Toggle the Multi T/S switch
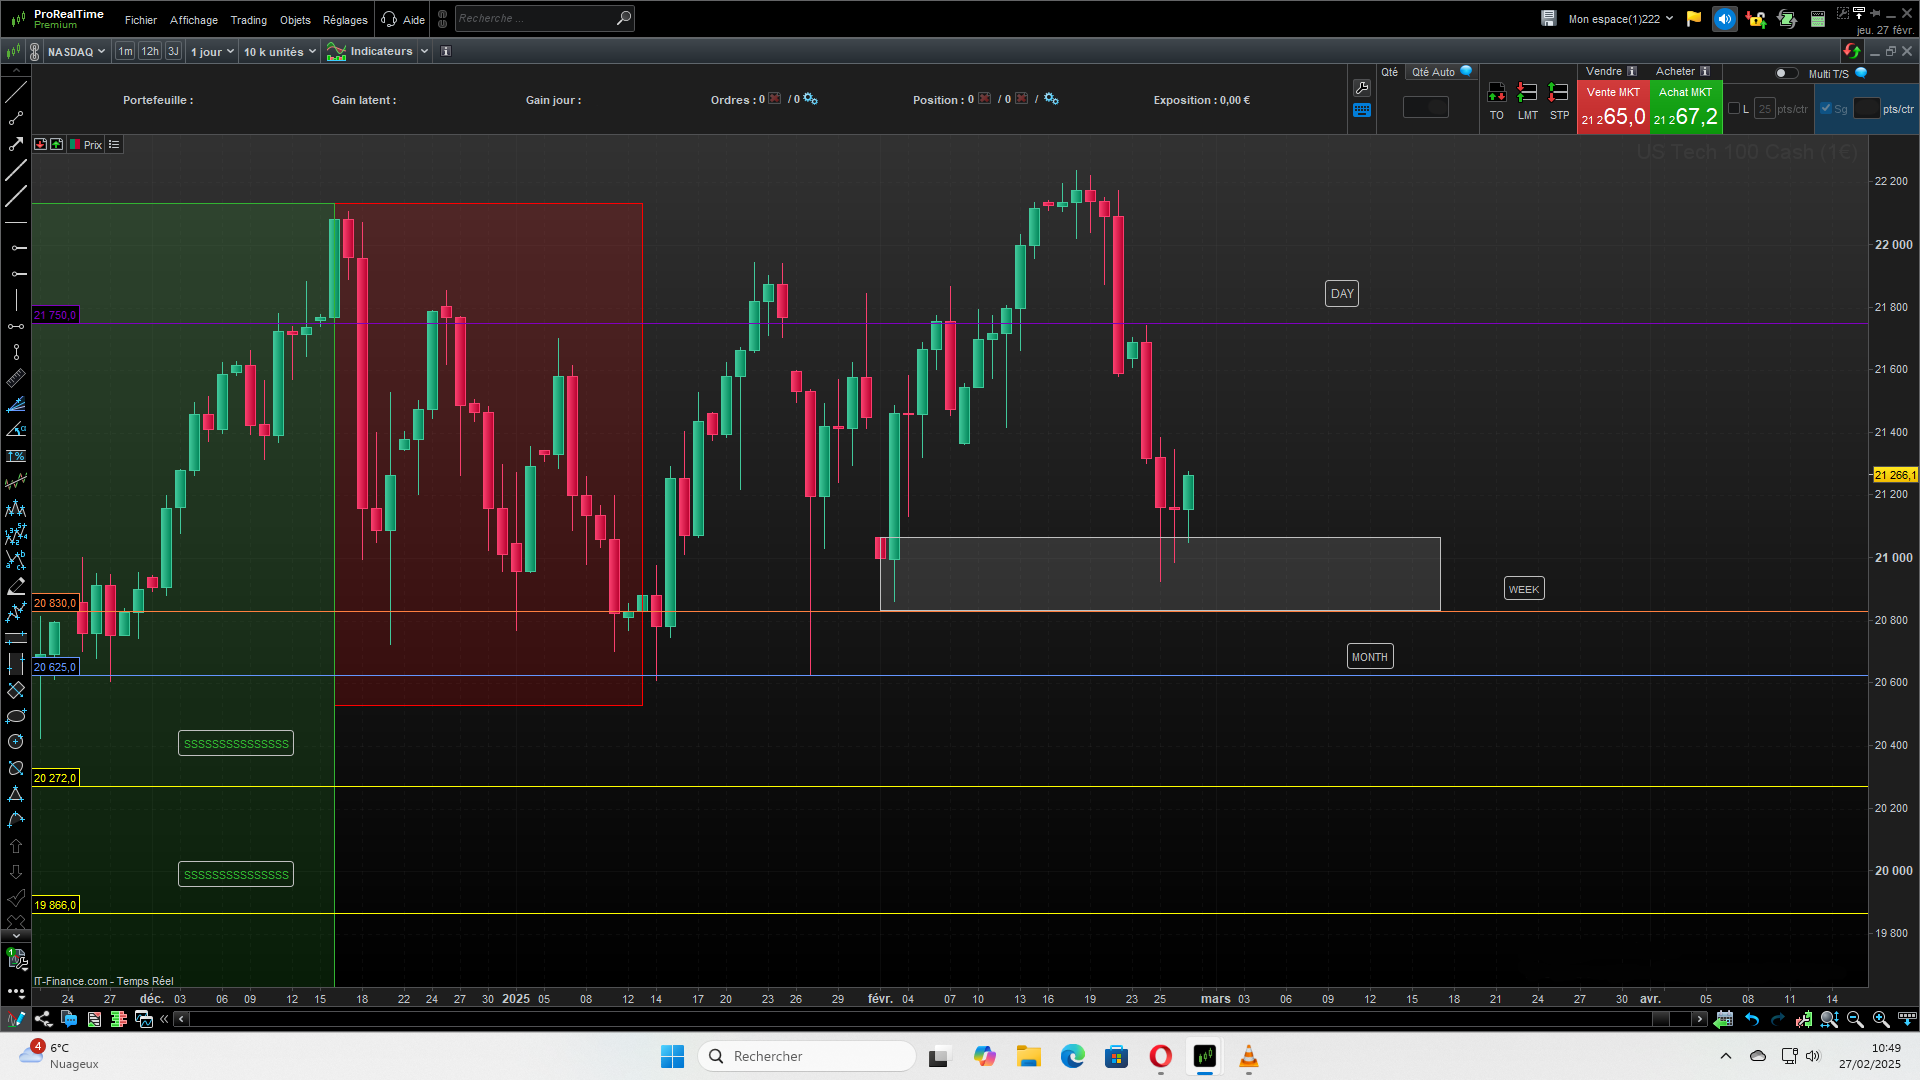1920x1080 pixels. (1785, 73)
